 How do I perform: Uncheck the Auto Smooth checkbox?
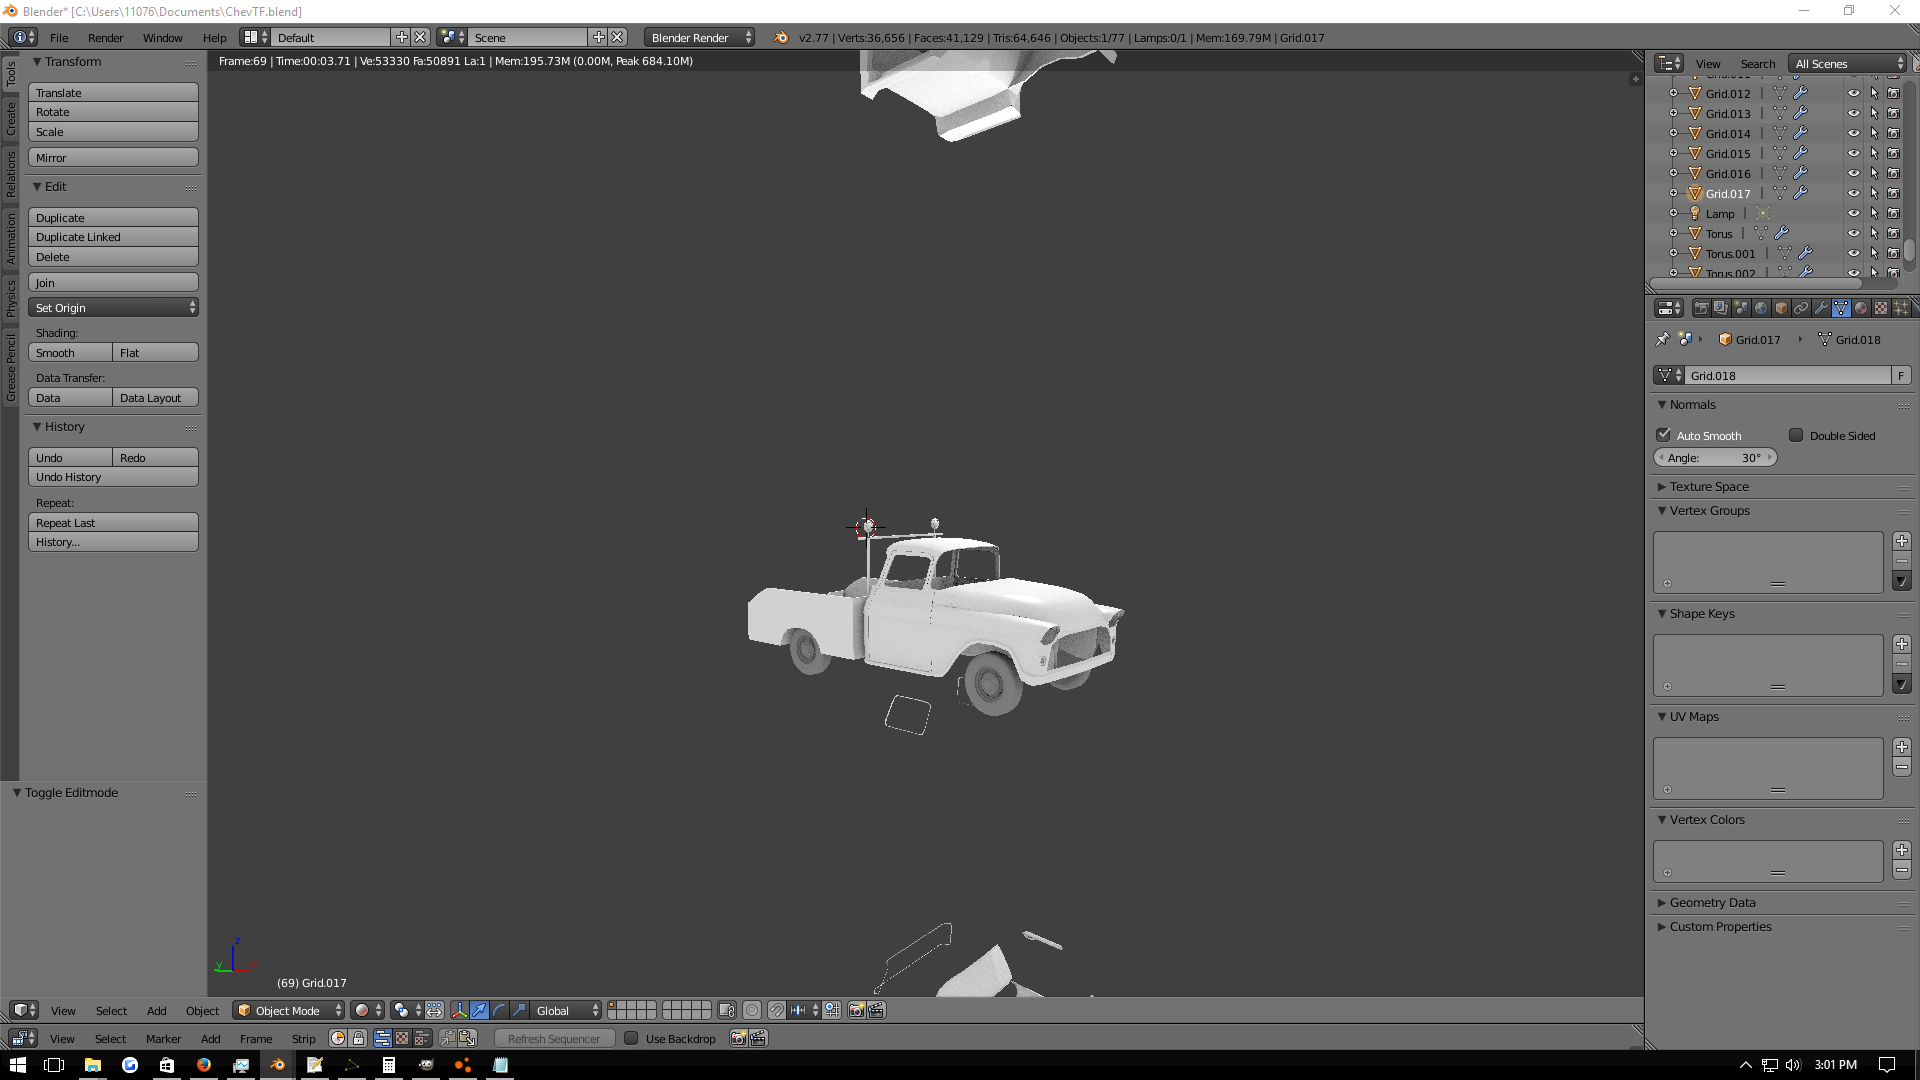1664,435
